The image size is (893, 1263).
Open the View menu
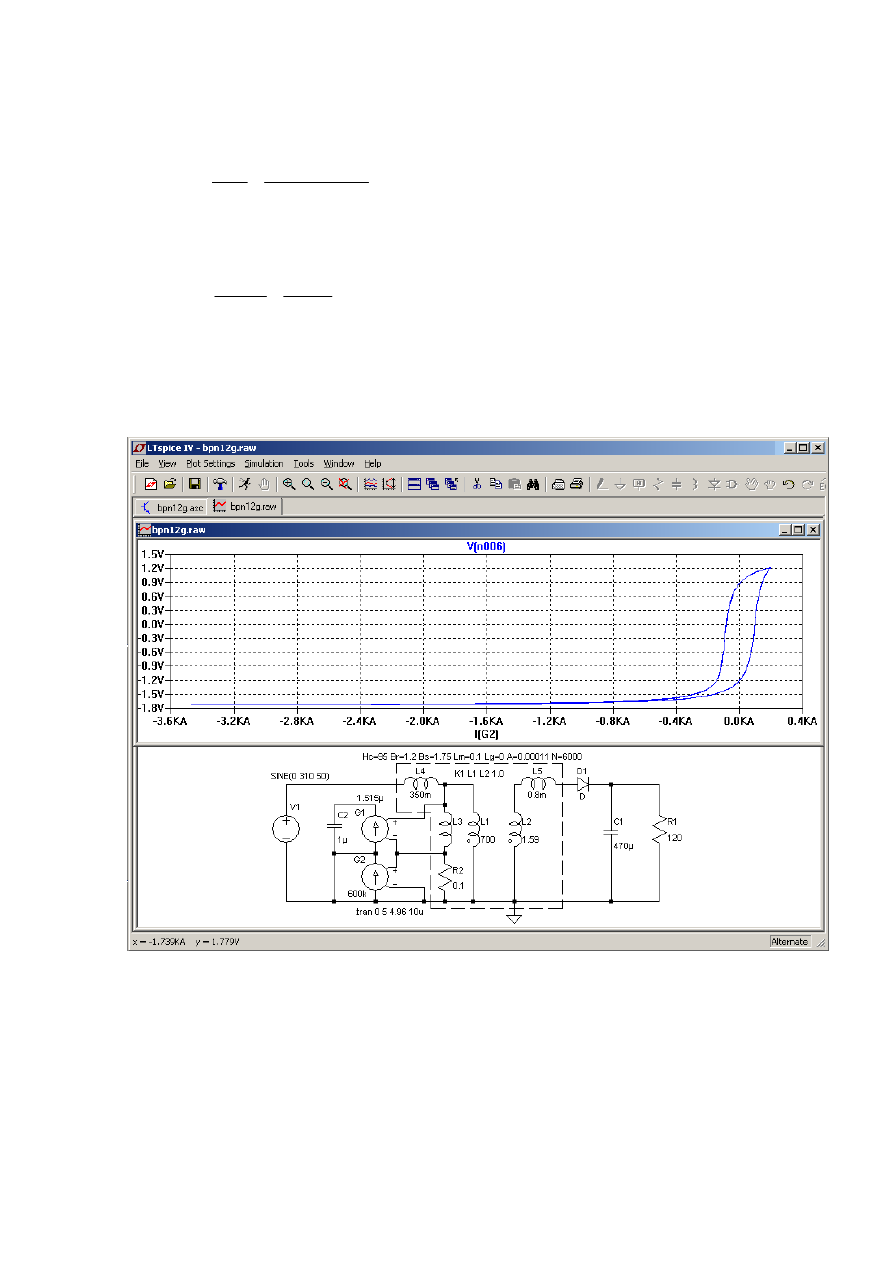167,464
